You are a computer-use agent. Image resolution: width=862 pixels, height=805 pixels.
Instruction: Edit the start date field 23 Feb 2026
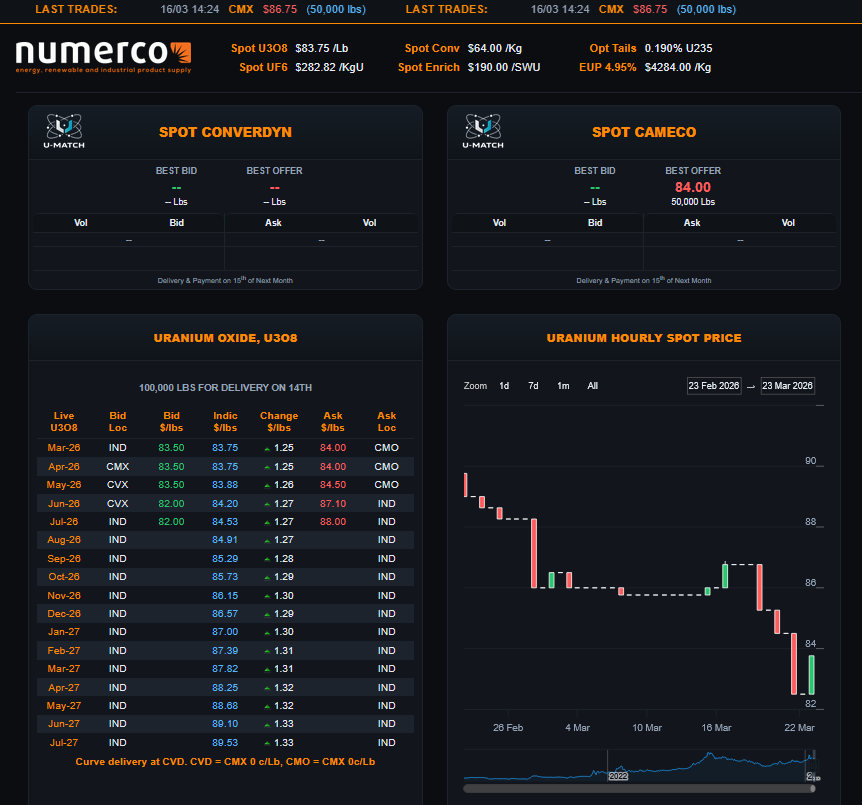click(714, 386)
